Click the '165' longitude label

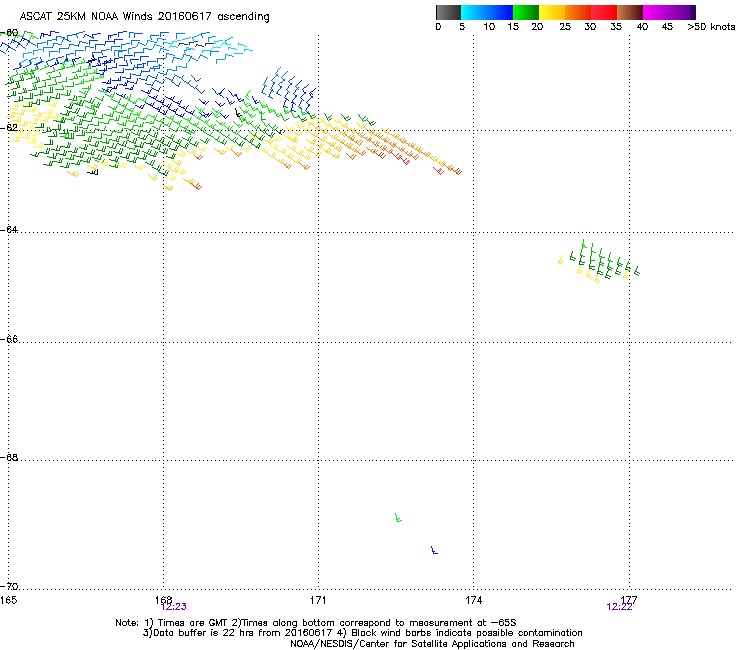[x=8, y=600]
